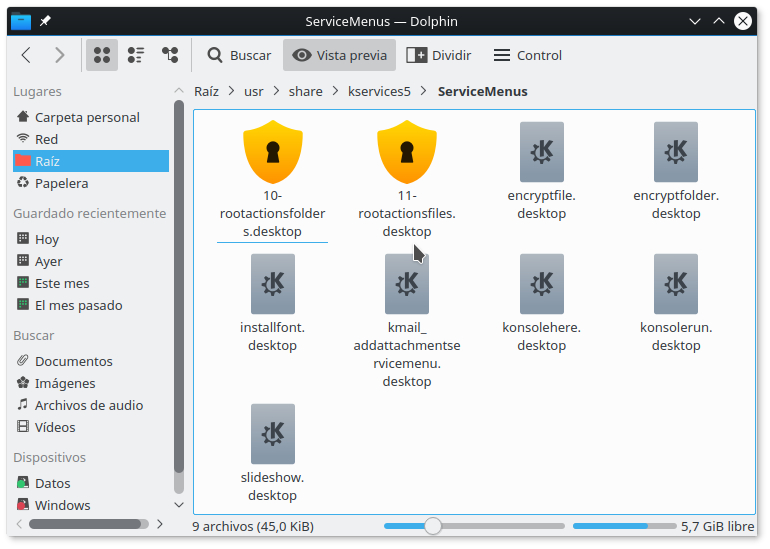770x549 pixels.
Task: Expand the arrow after Raíz breadcrumb
Action: (x=231, y=91)
